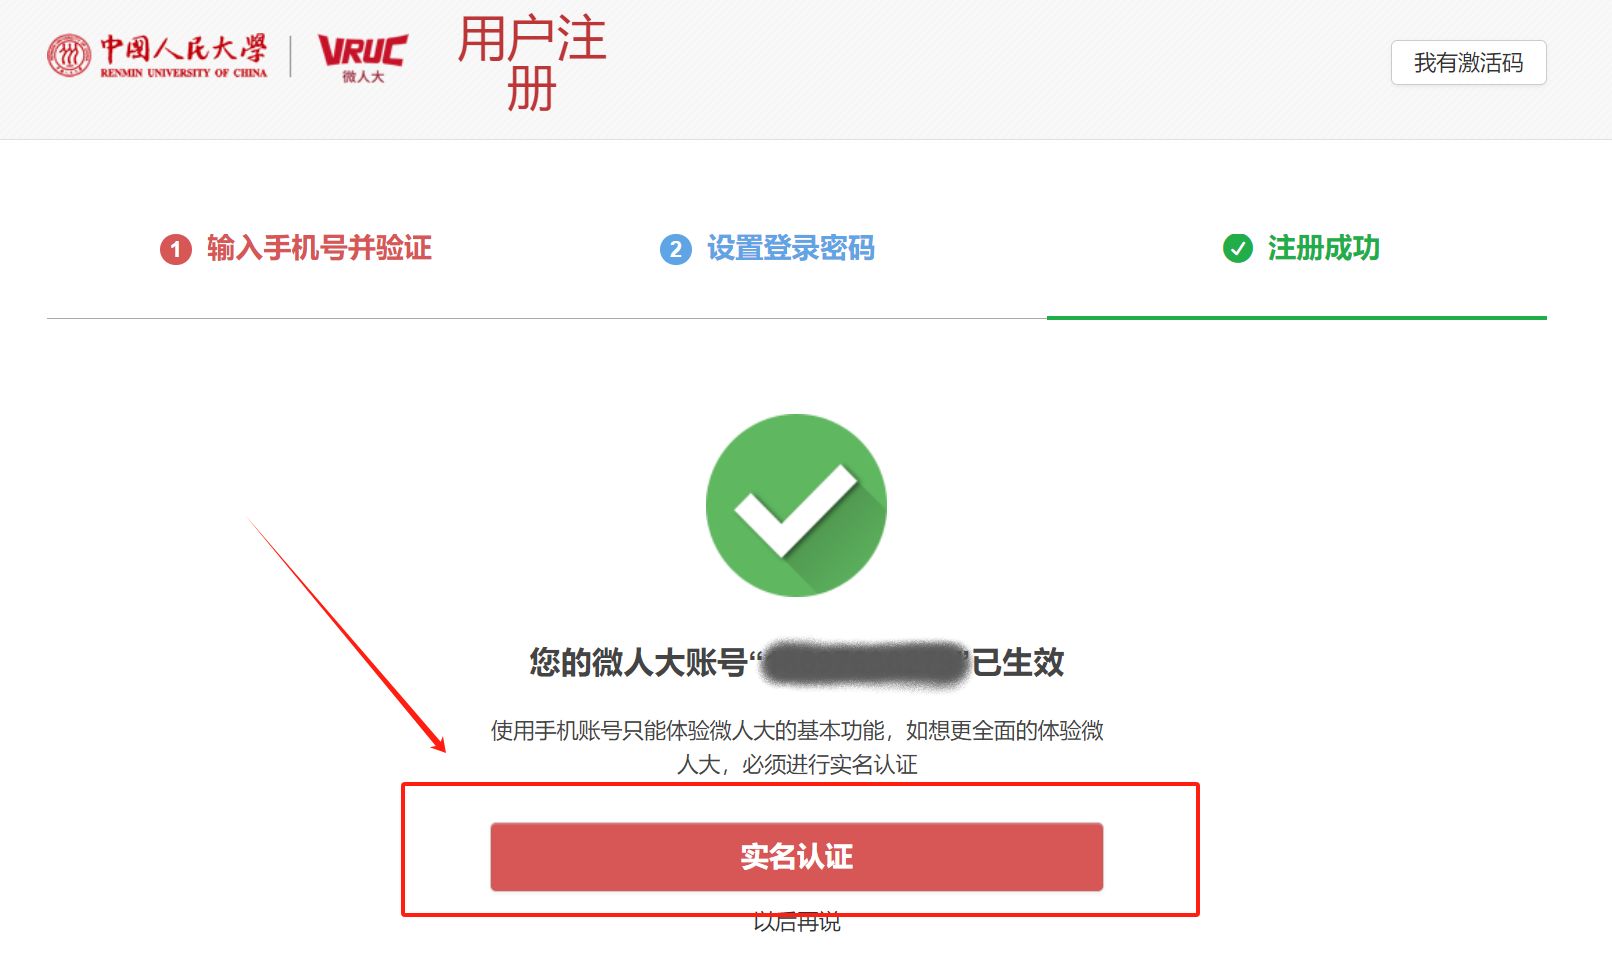Click the small green checkmark step icon
Viewport: 1612px width, 969px height.
coord(1238,248)
